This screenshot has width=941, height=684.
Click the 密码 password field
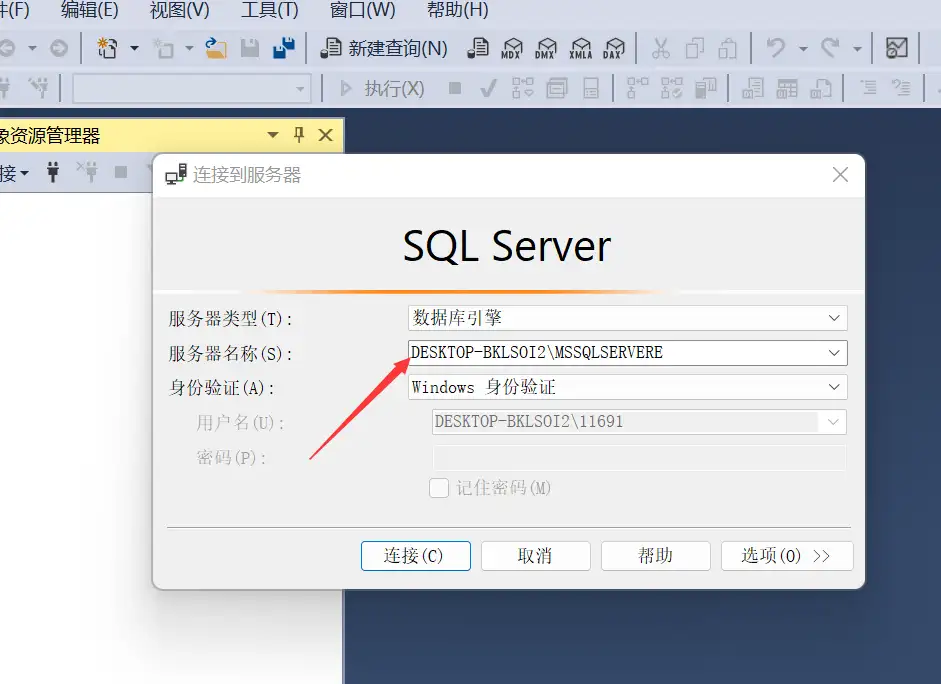(x=639, y=457)
